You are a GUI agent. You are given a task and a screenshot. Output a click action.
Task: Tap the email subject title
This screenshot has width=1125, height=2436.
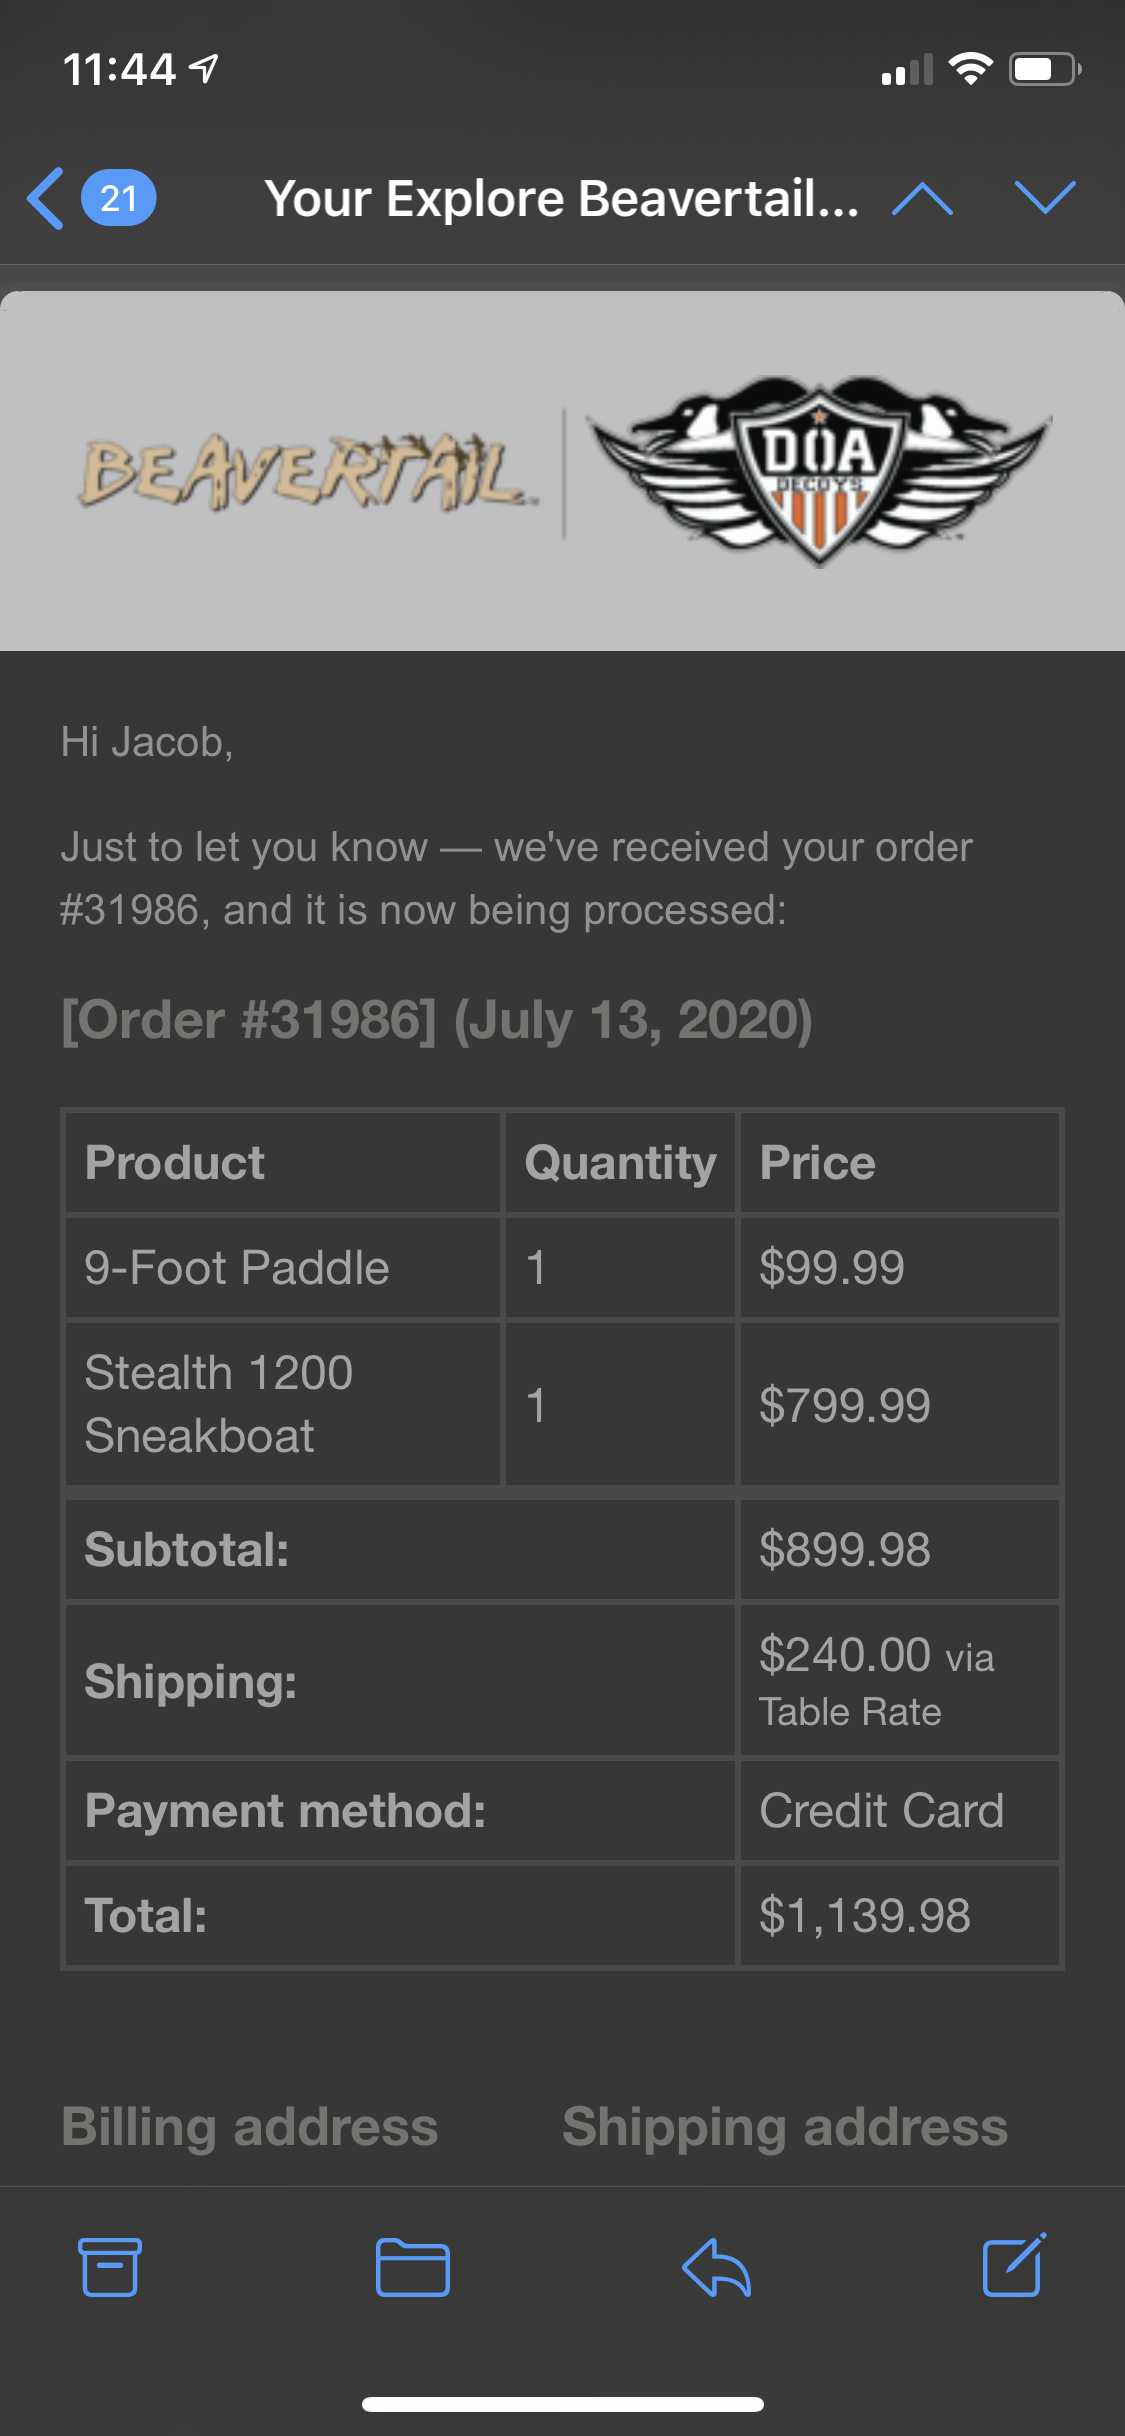(x=561, y=198)
